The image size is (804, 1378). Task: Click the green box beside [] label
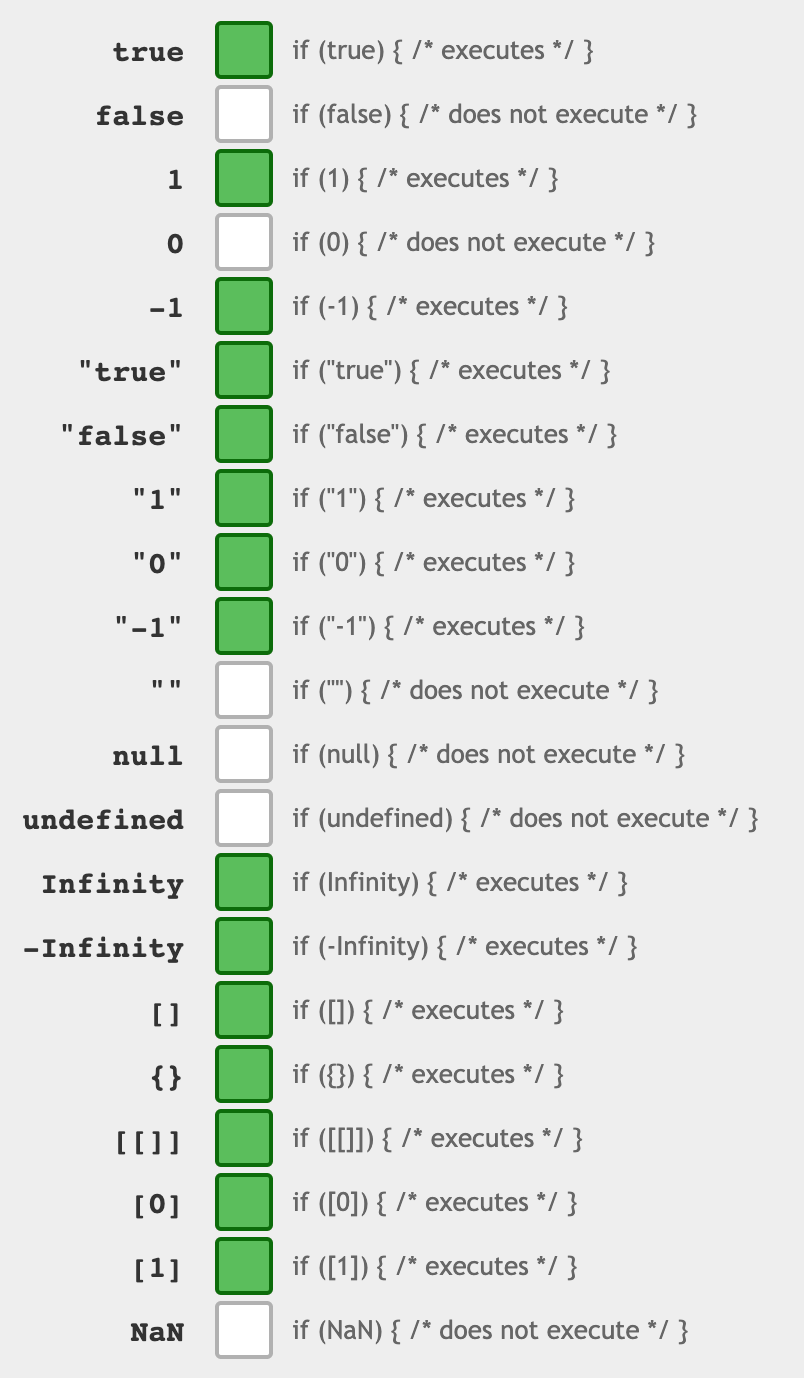coord(243,1010)
